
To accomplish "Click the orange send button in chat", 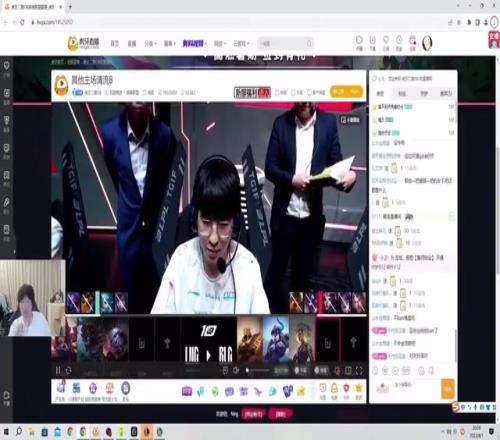I will tap(448, 389).
